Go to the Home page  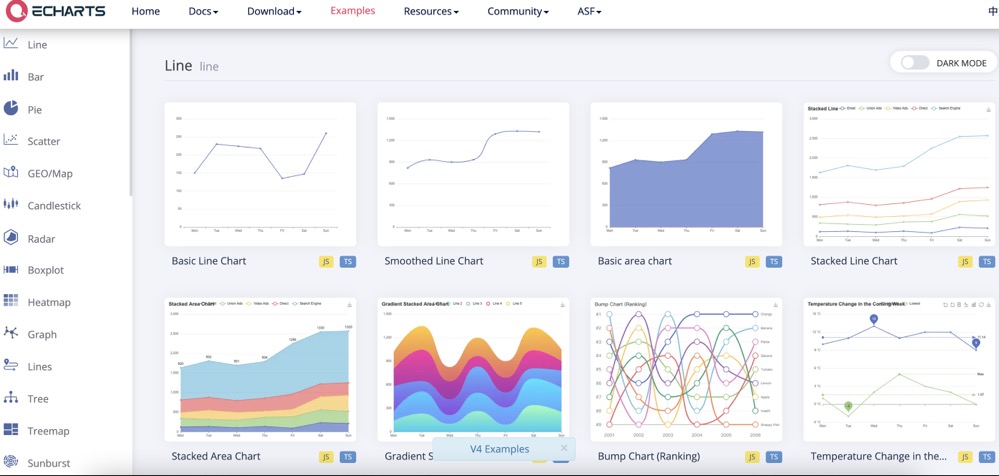[146, 12]
